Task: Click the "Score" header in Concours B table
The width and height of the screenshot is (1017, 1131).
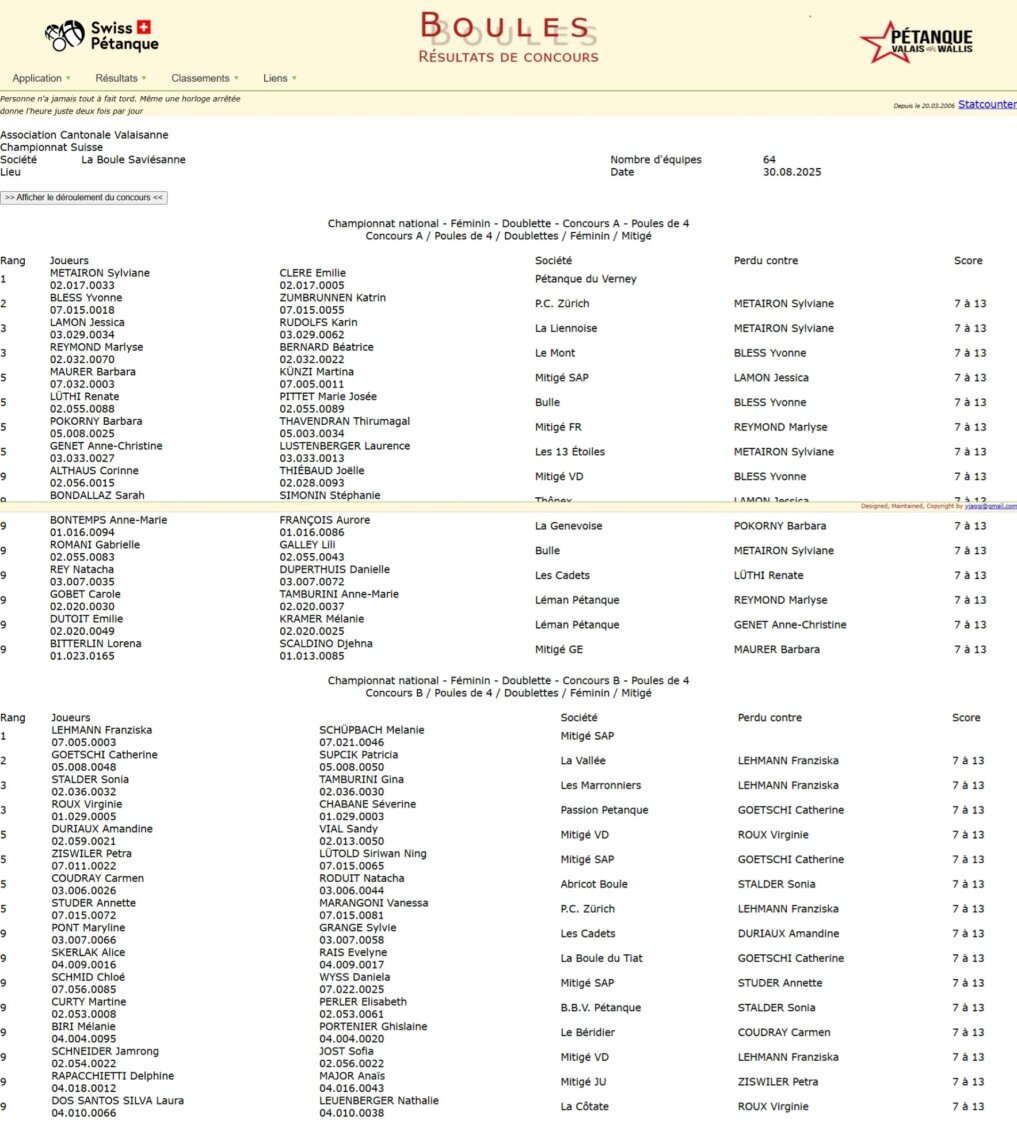Action: (x=966, y=718)
